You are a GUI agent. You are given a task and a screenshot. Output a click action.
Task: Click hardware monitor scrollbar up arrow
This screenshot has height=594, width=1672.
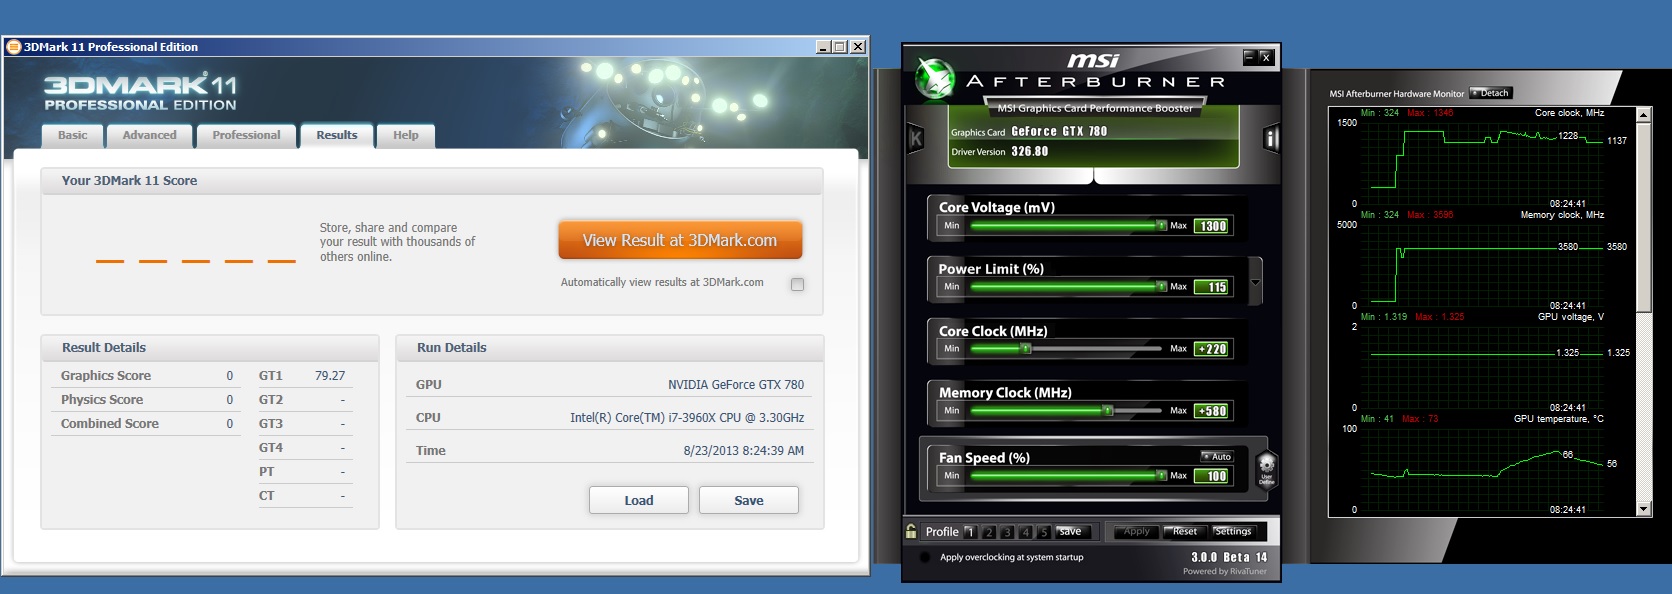tap(1644, 116)
